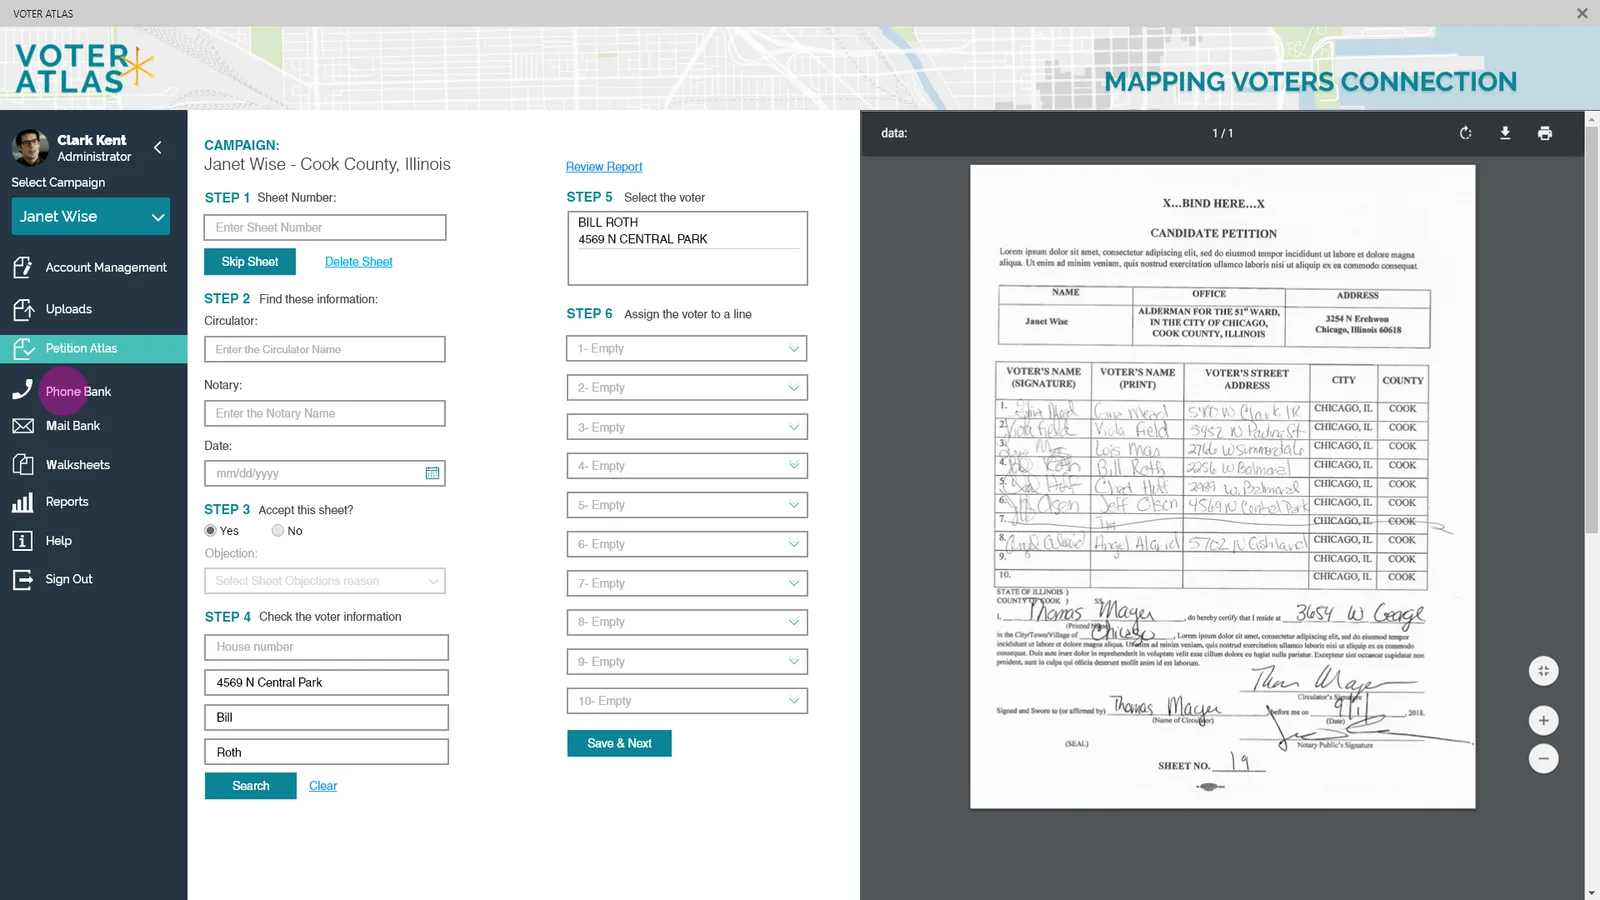Click the Voter Atlas logo
This screenshot has width=1600, height=900.
(x=84, y=69)
